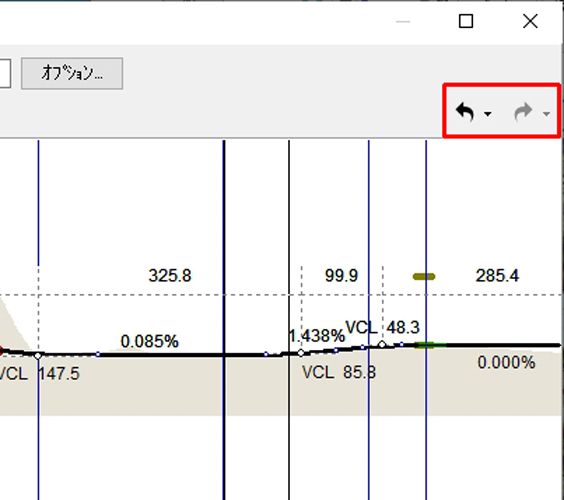The image size is (564, 500).
Task: Expand the undo history dropdown arrow
Action: [x=488, y=114]
